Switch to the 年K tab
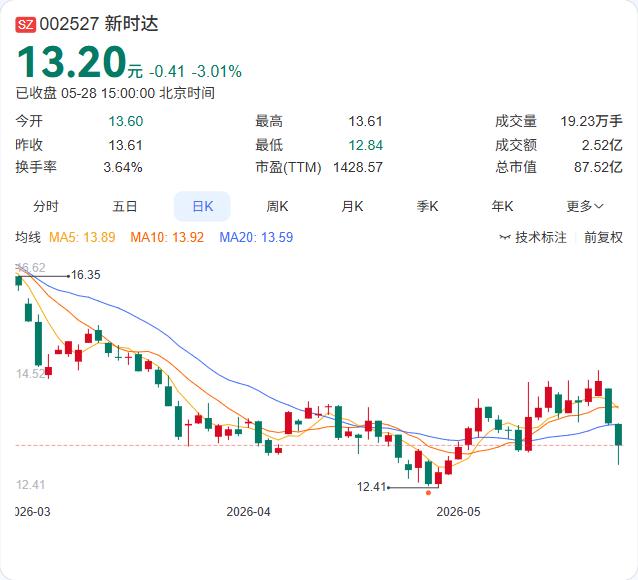638x580 pixels. click(503, 206)
